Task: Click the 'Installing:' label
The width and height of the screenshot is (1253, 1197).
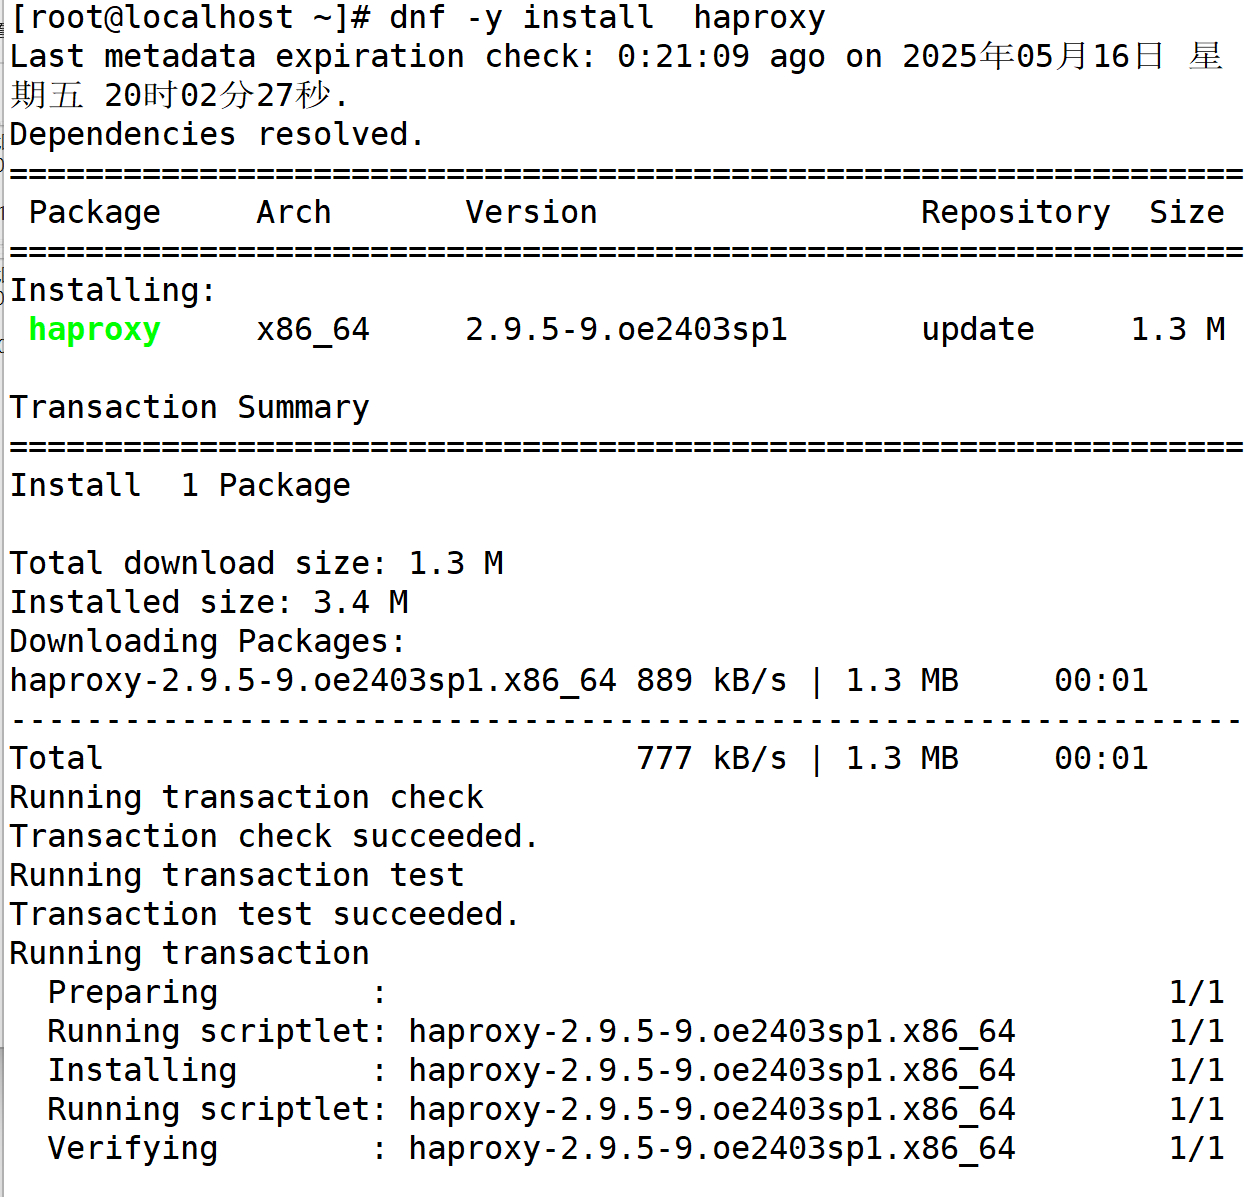Action: (x=113, y=291)
